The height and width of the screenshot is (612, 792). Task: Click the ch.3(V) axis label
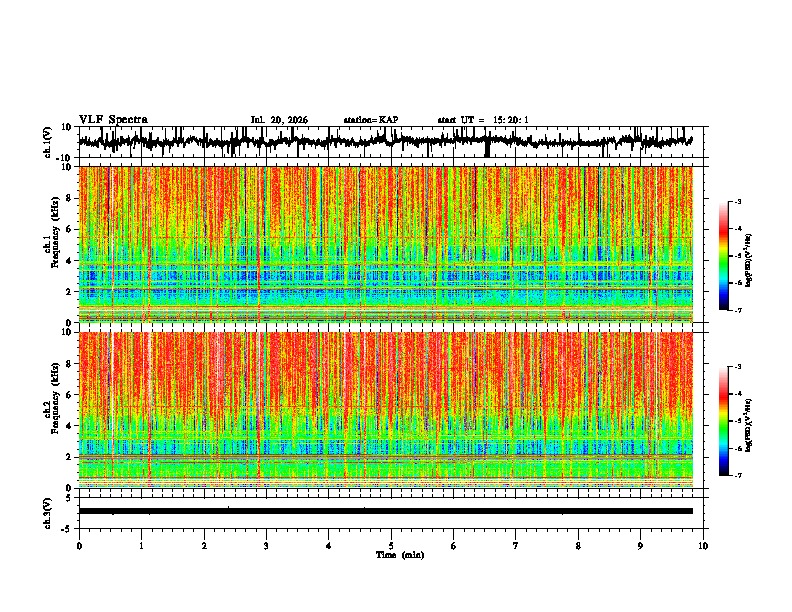point(49,514)
